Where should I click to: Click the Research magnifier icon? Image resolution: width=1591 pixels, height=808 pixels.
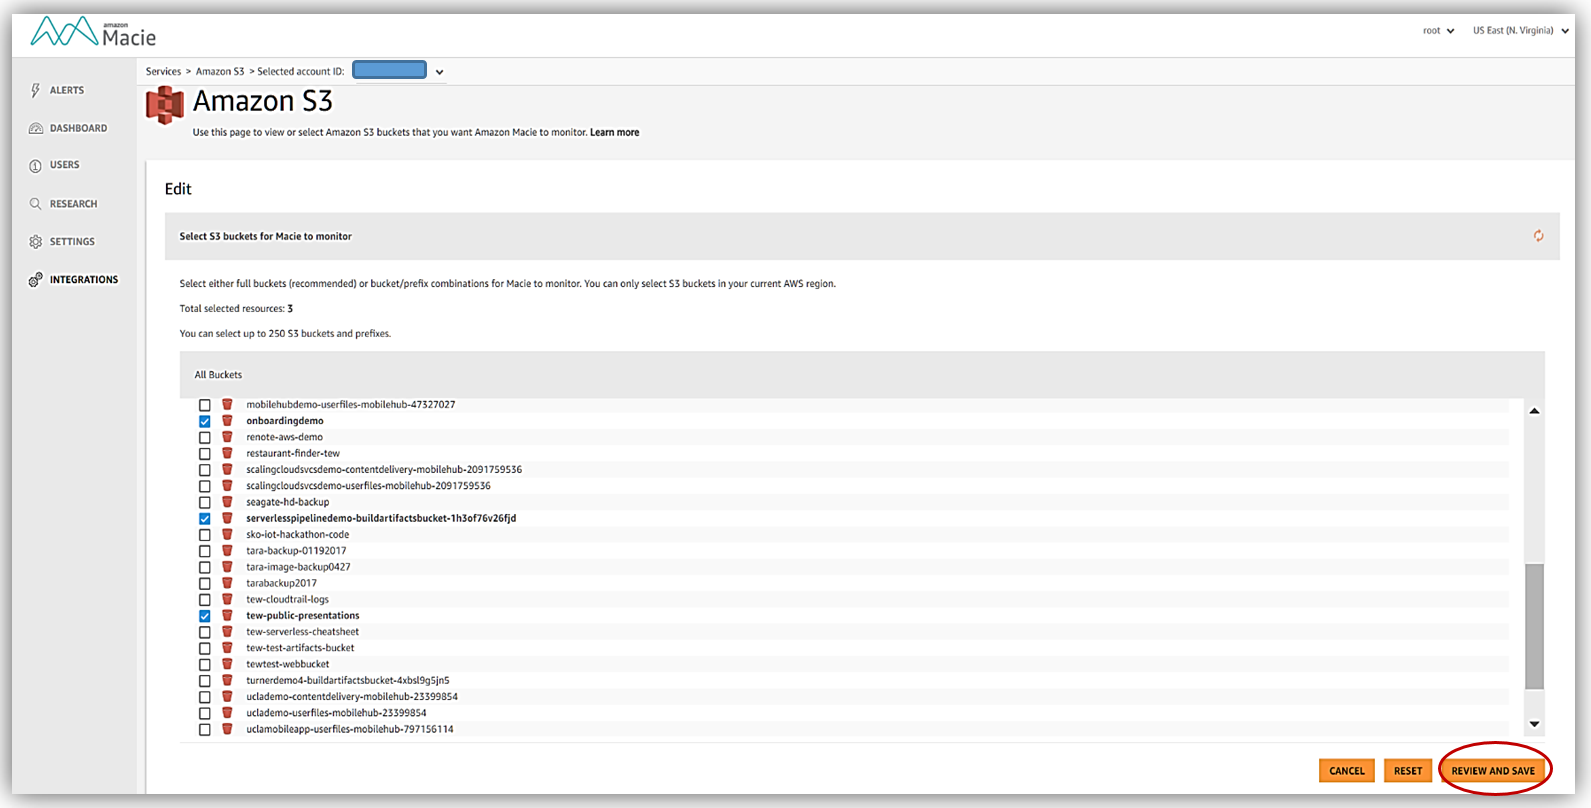click(36, 204)
